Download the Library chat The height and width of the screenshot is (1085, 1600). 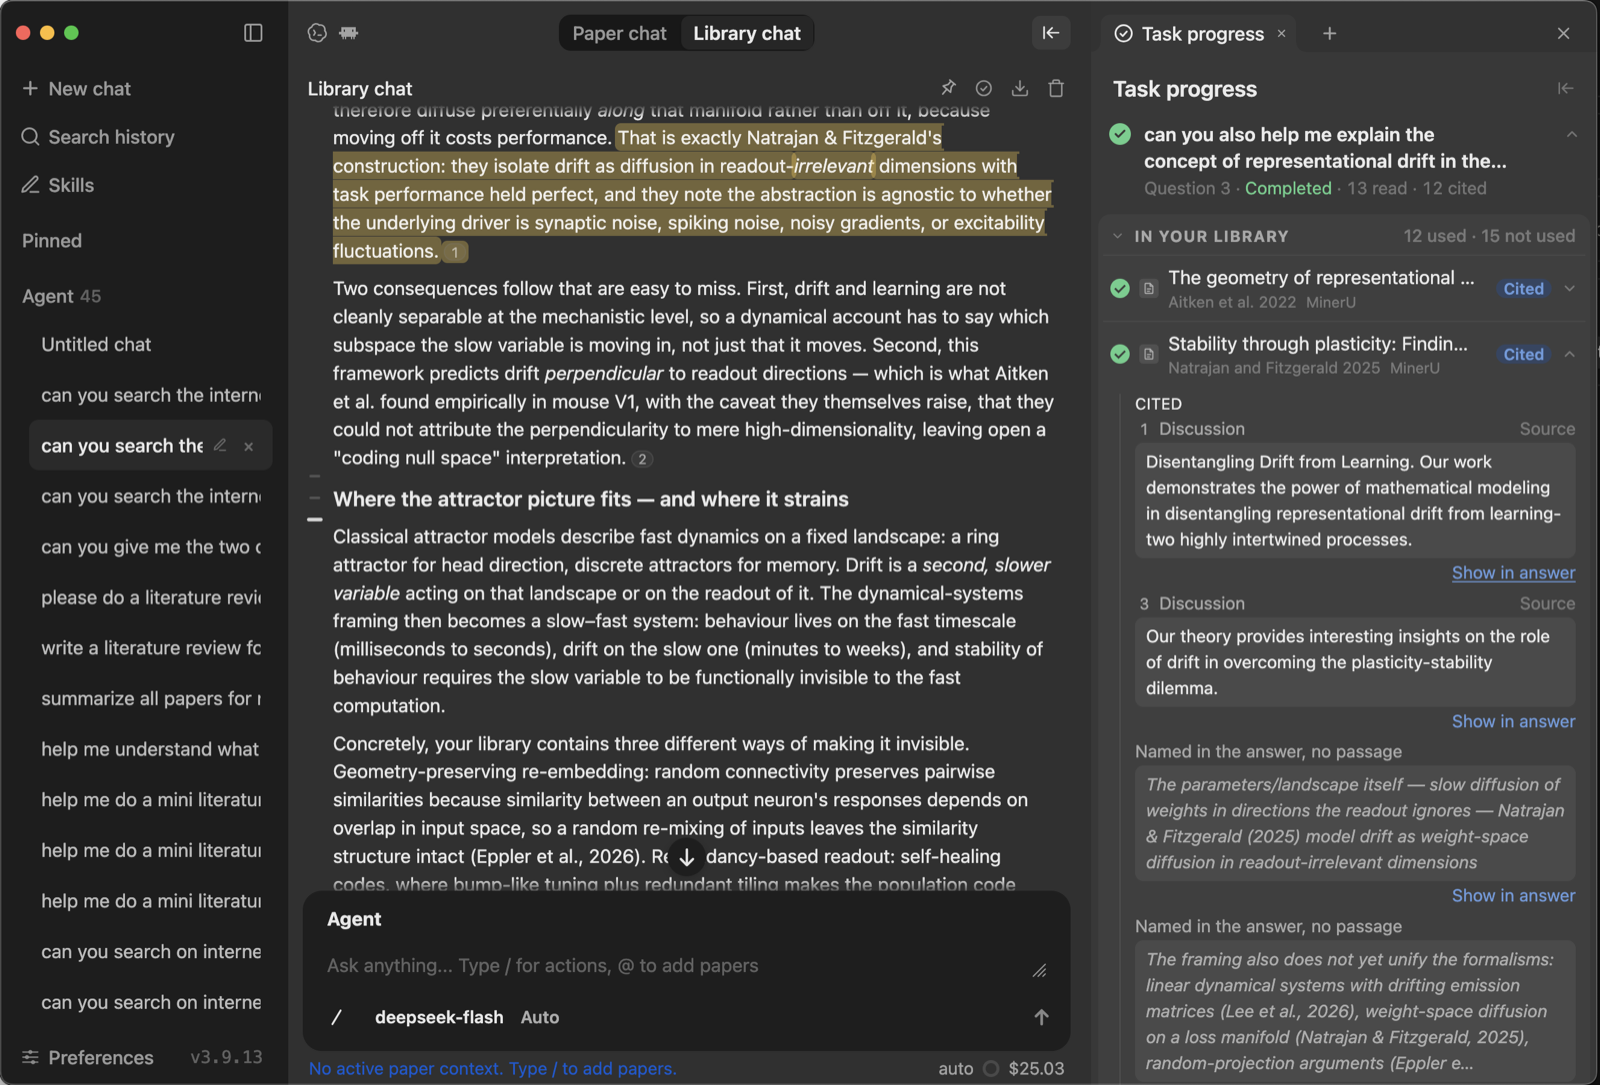pos(1020,88)
